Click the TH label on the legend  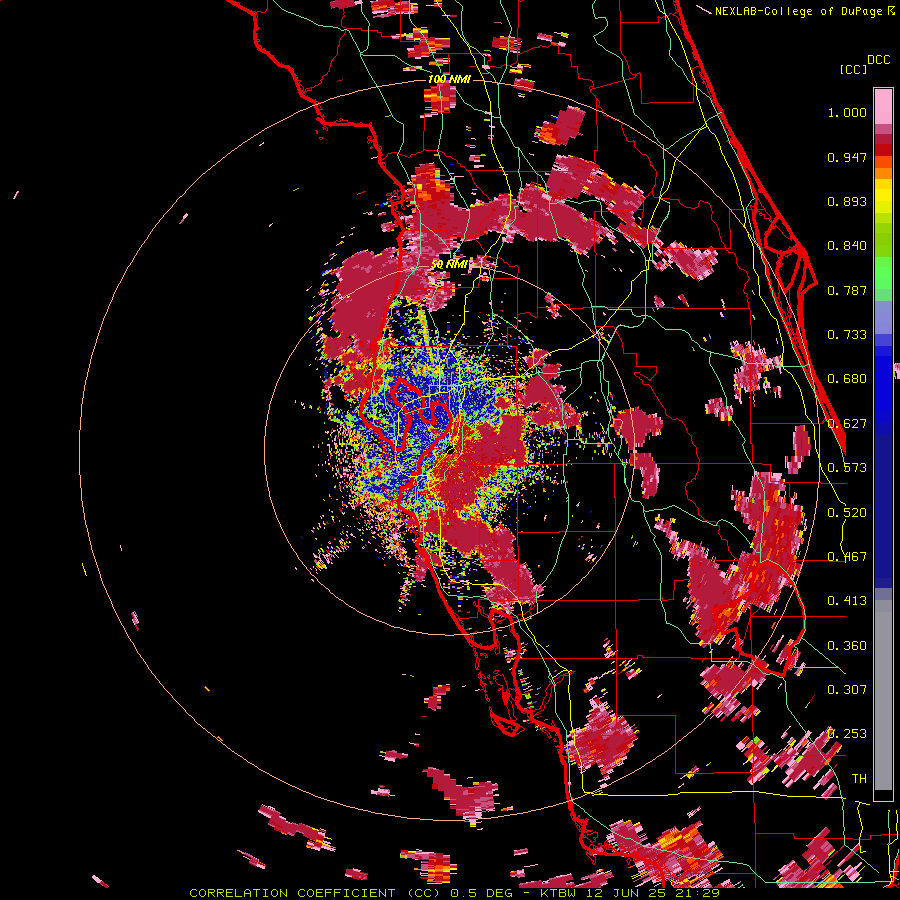point(859,779)
